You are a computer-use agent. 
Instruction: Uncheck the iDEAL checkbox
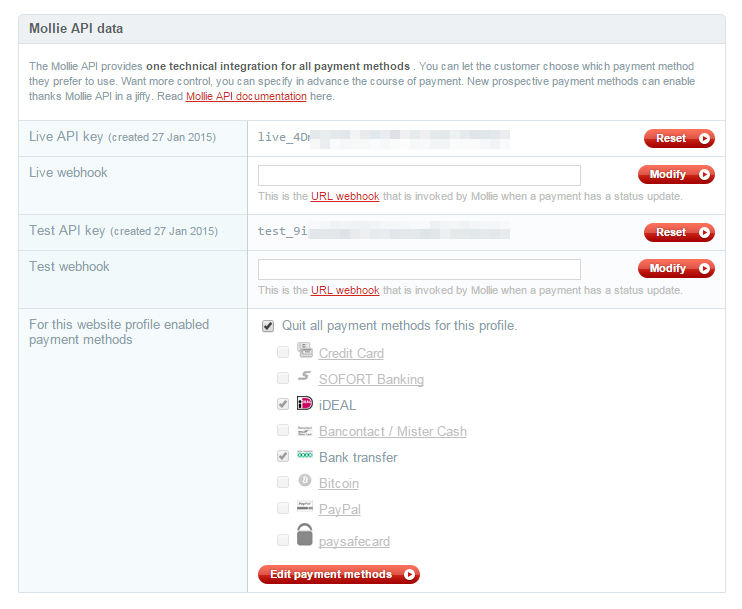283,404
